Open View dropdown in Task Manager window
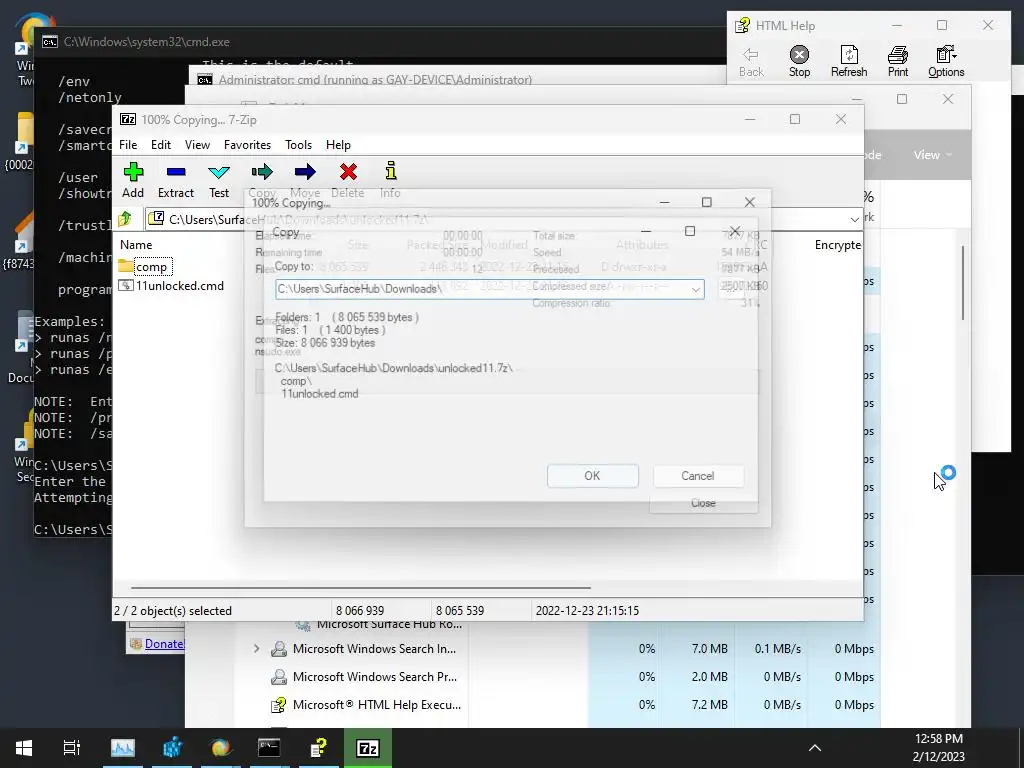 [933, 155]
